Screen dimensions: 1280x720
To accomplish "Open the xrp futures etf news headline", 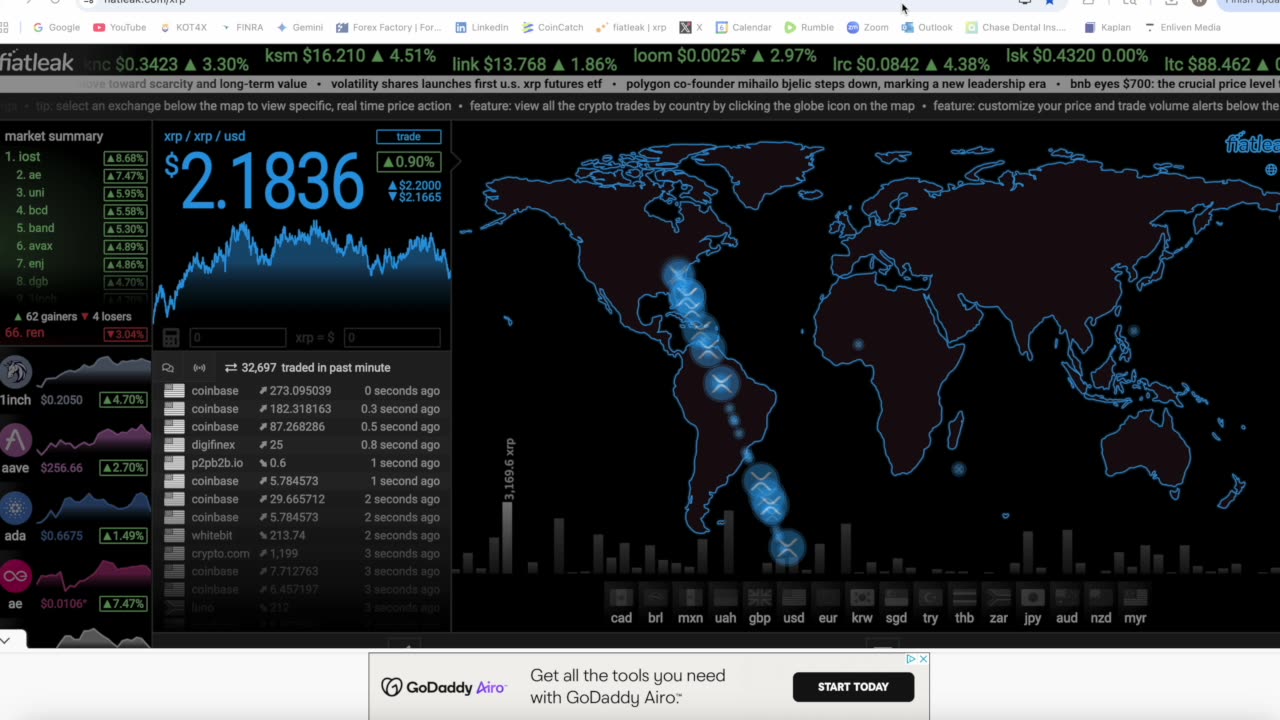I will pyautogui.click(x=466, y=85).
